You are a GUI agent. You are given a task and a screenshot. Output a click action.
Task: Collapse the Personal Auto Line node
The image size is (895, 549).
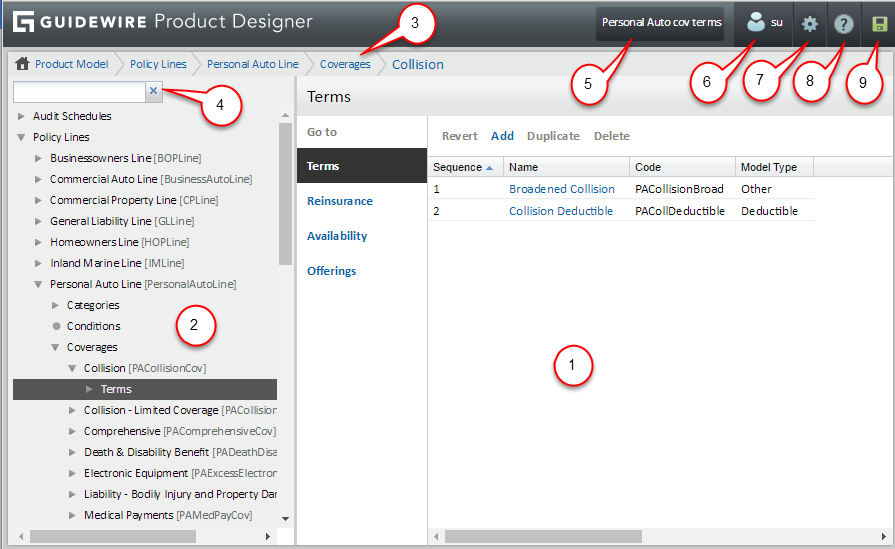click(38, 284)
